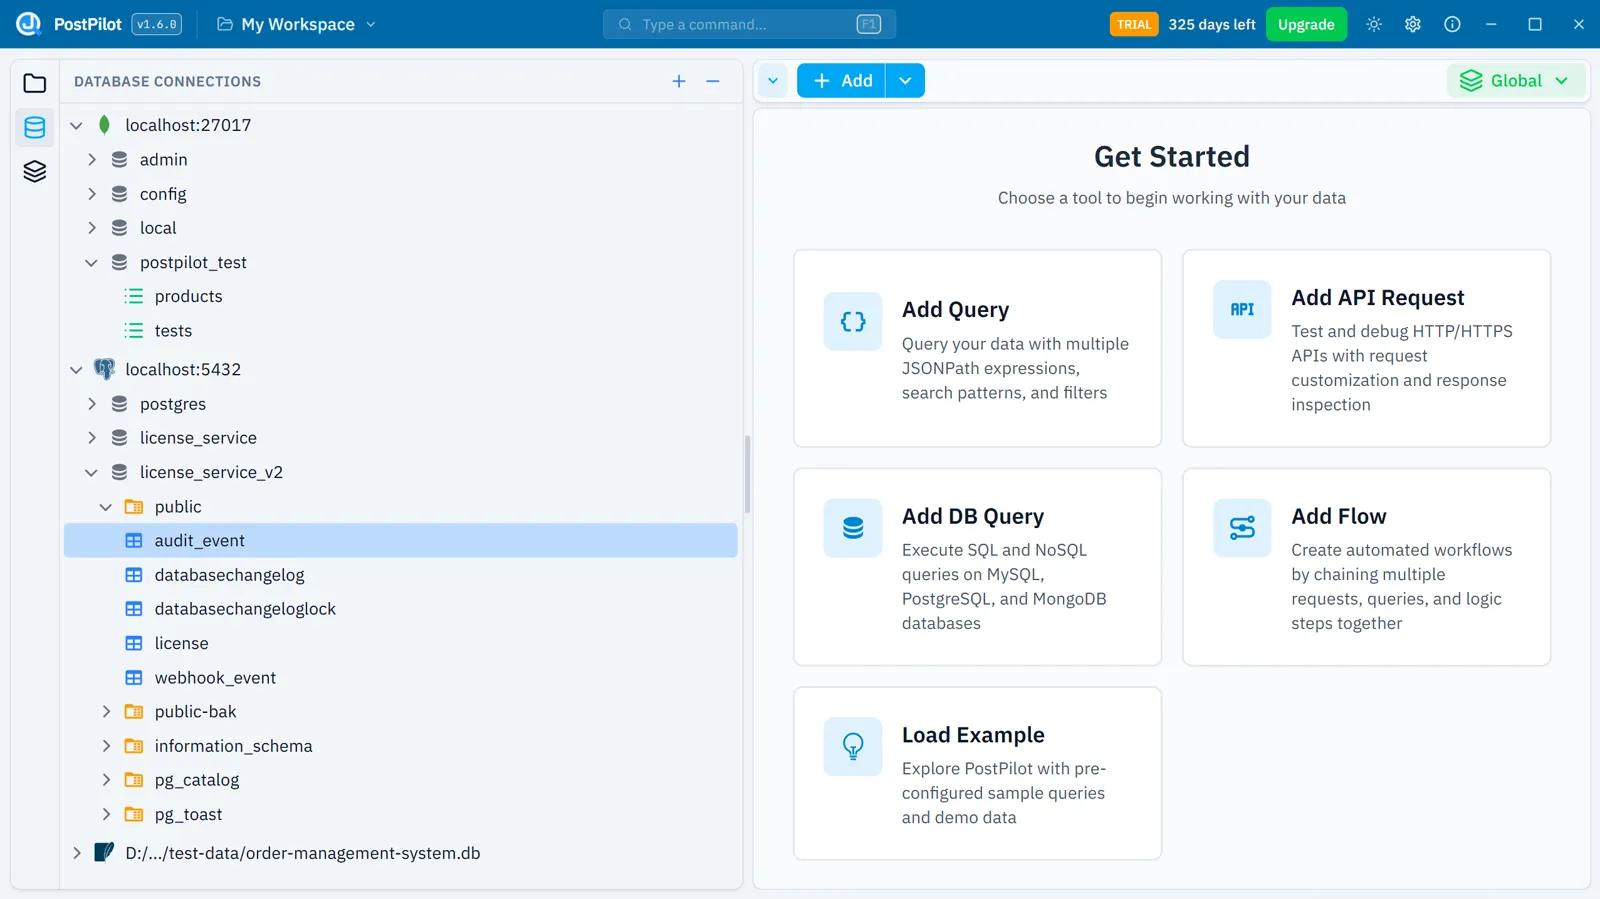Click the collection icon beside products
The height and width of the screenshot is (899, 1600).
tap(134, 296)
